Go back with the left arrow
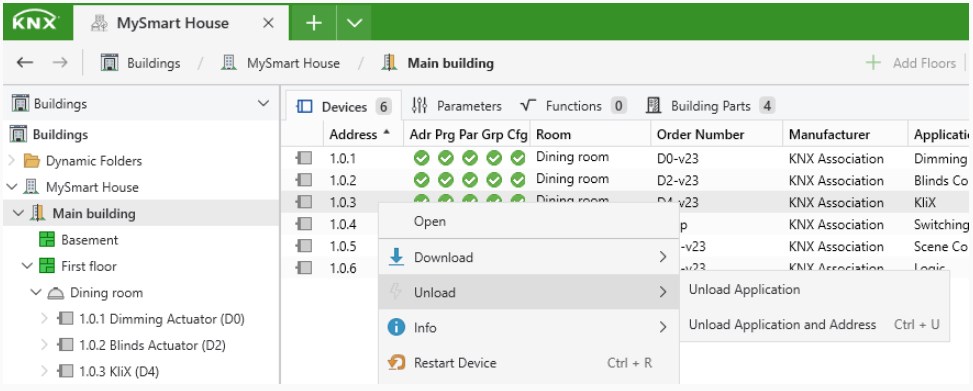This screenshot has height=391, width=973. (x=25, y=63)
